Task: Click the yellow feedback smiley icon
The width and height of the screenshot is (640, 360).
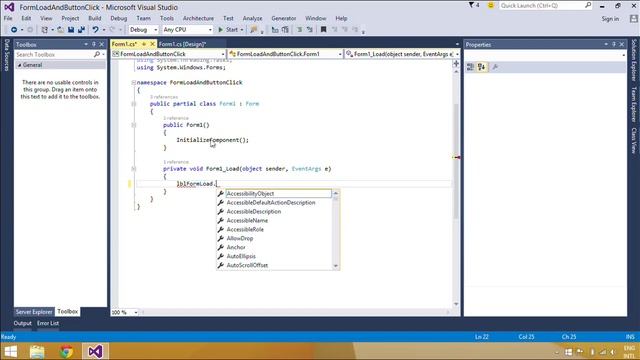Action: (491, 5)
